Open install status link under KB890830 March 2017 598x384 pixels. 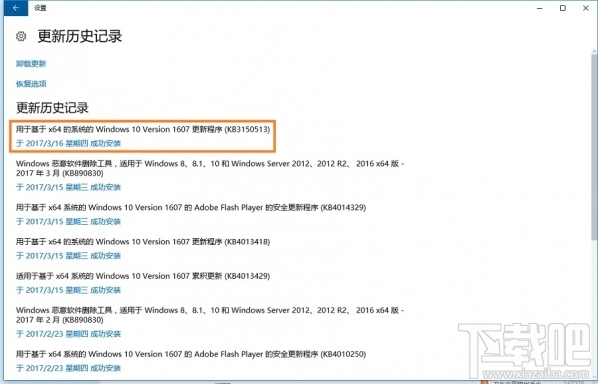pyautogui.click(x=68, y=187)
